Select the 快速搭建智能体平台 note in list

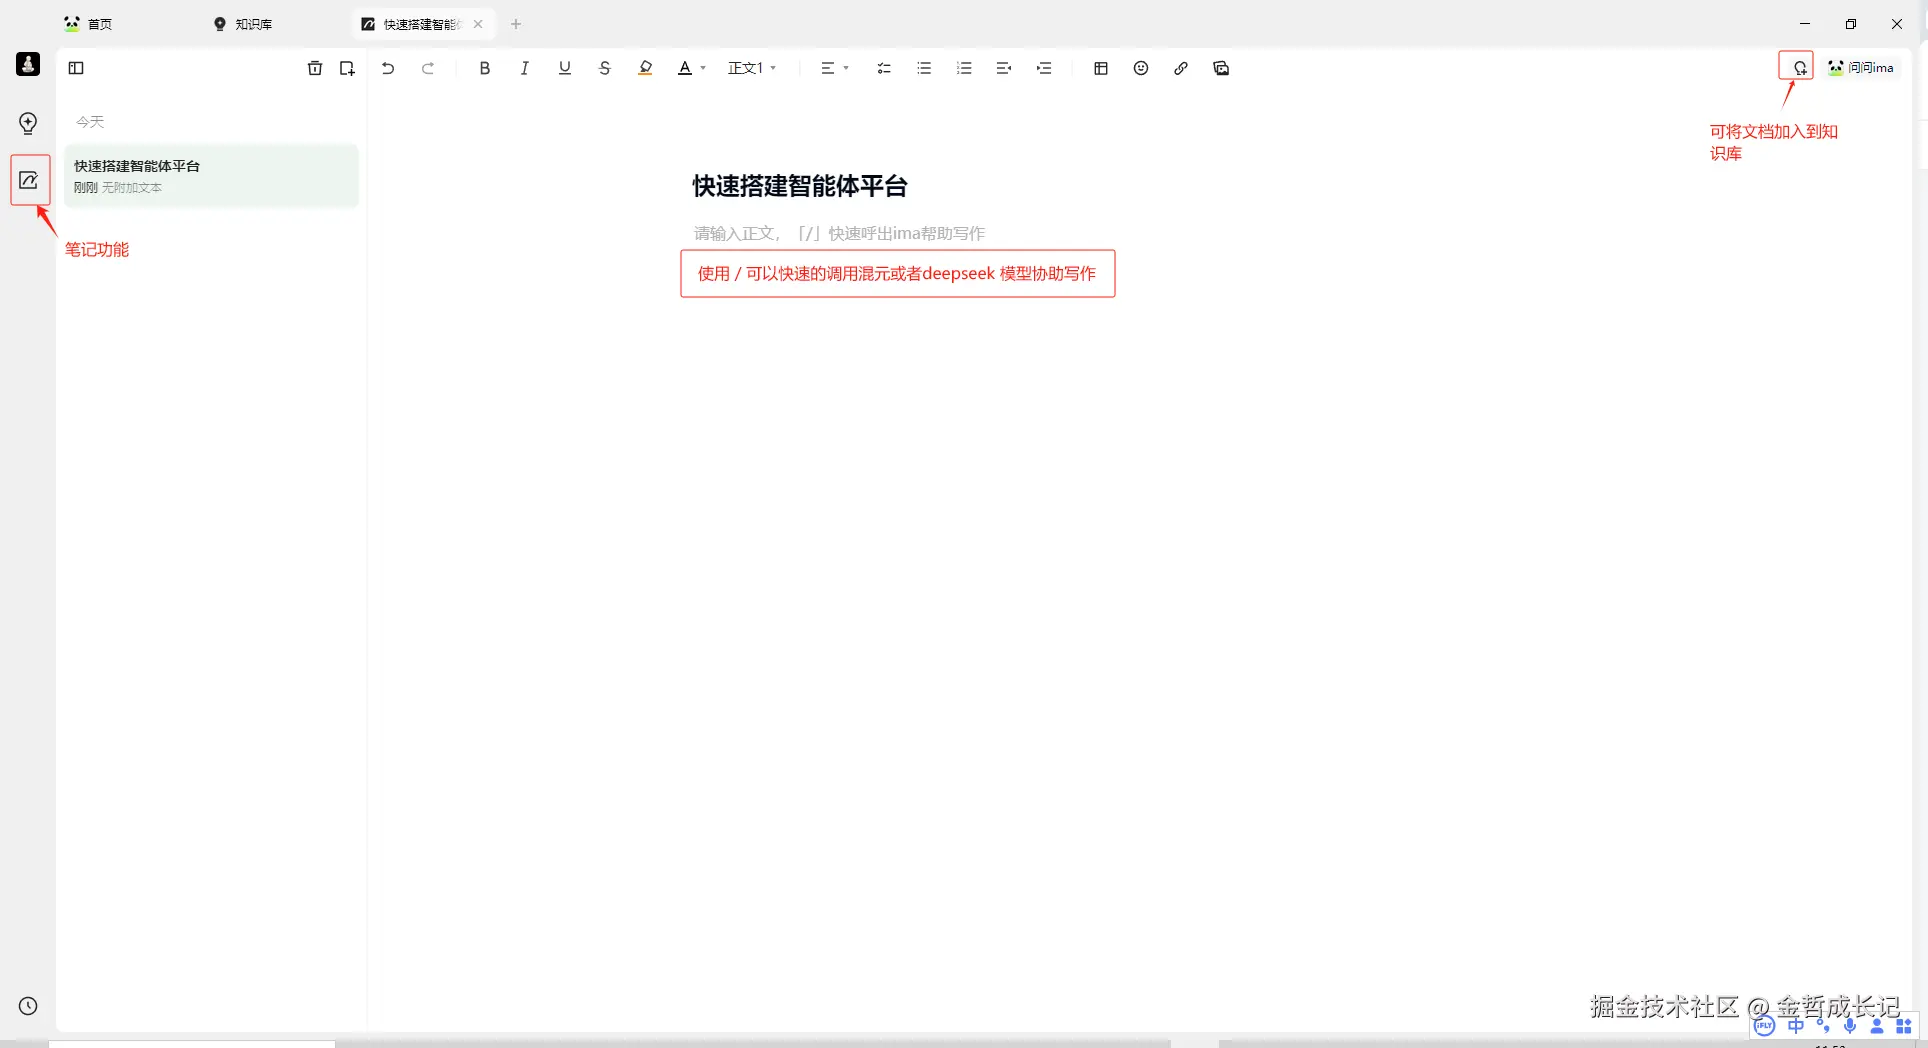pos(211,176)
